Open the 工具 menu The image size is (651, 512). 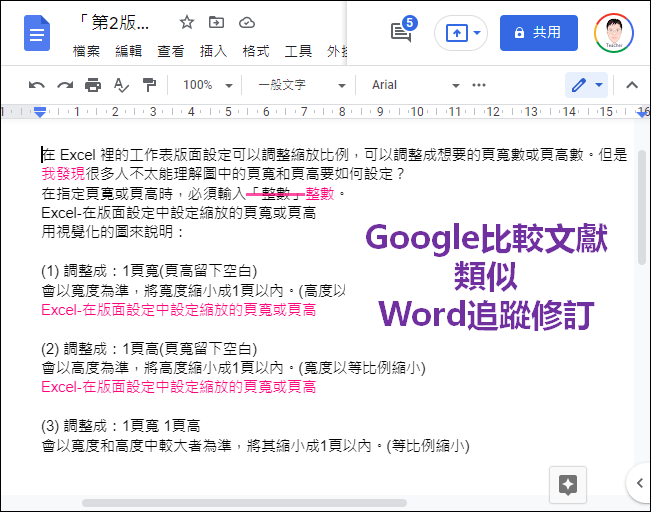pyautogui.click(x=298, y=51)
